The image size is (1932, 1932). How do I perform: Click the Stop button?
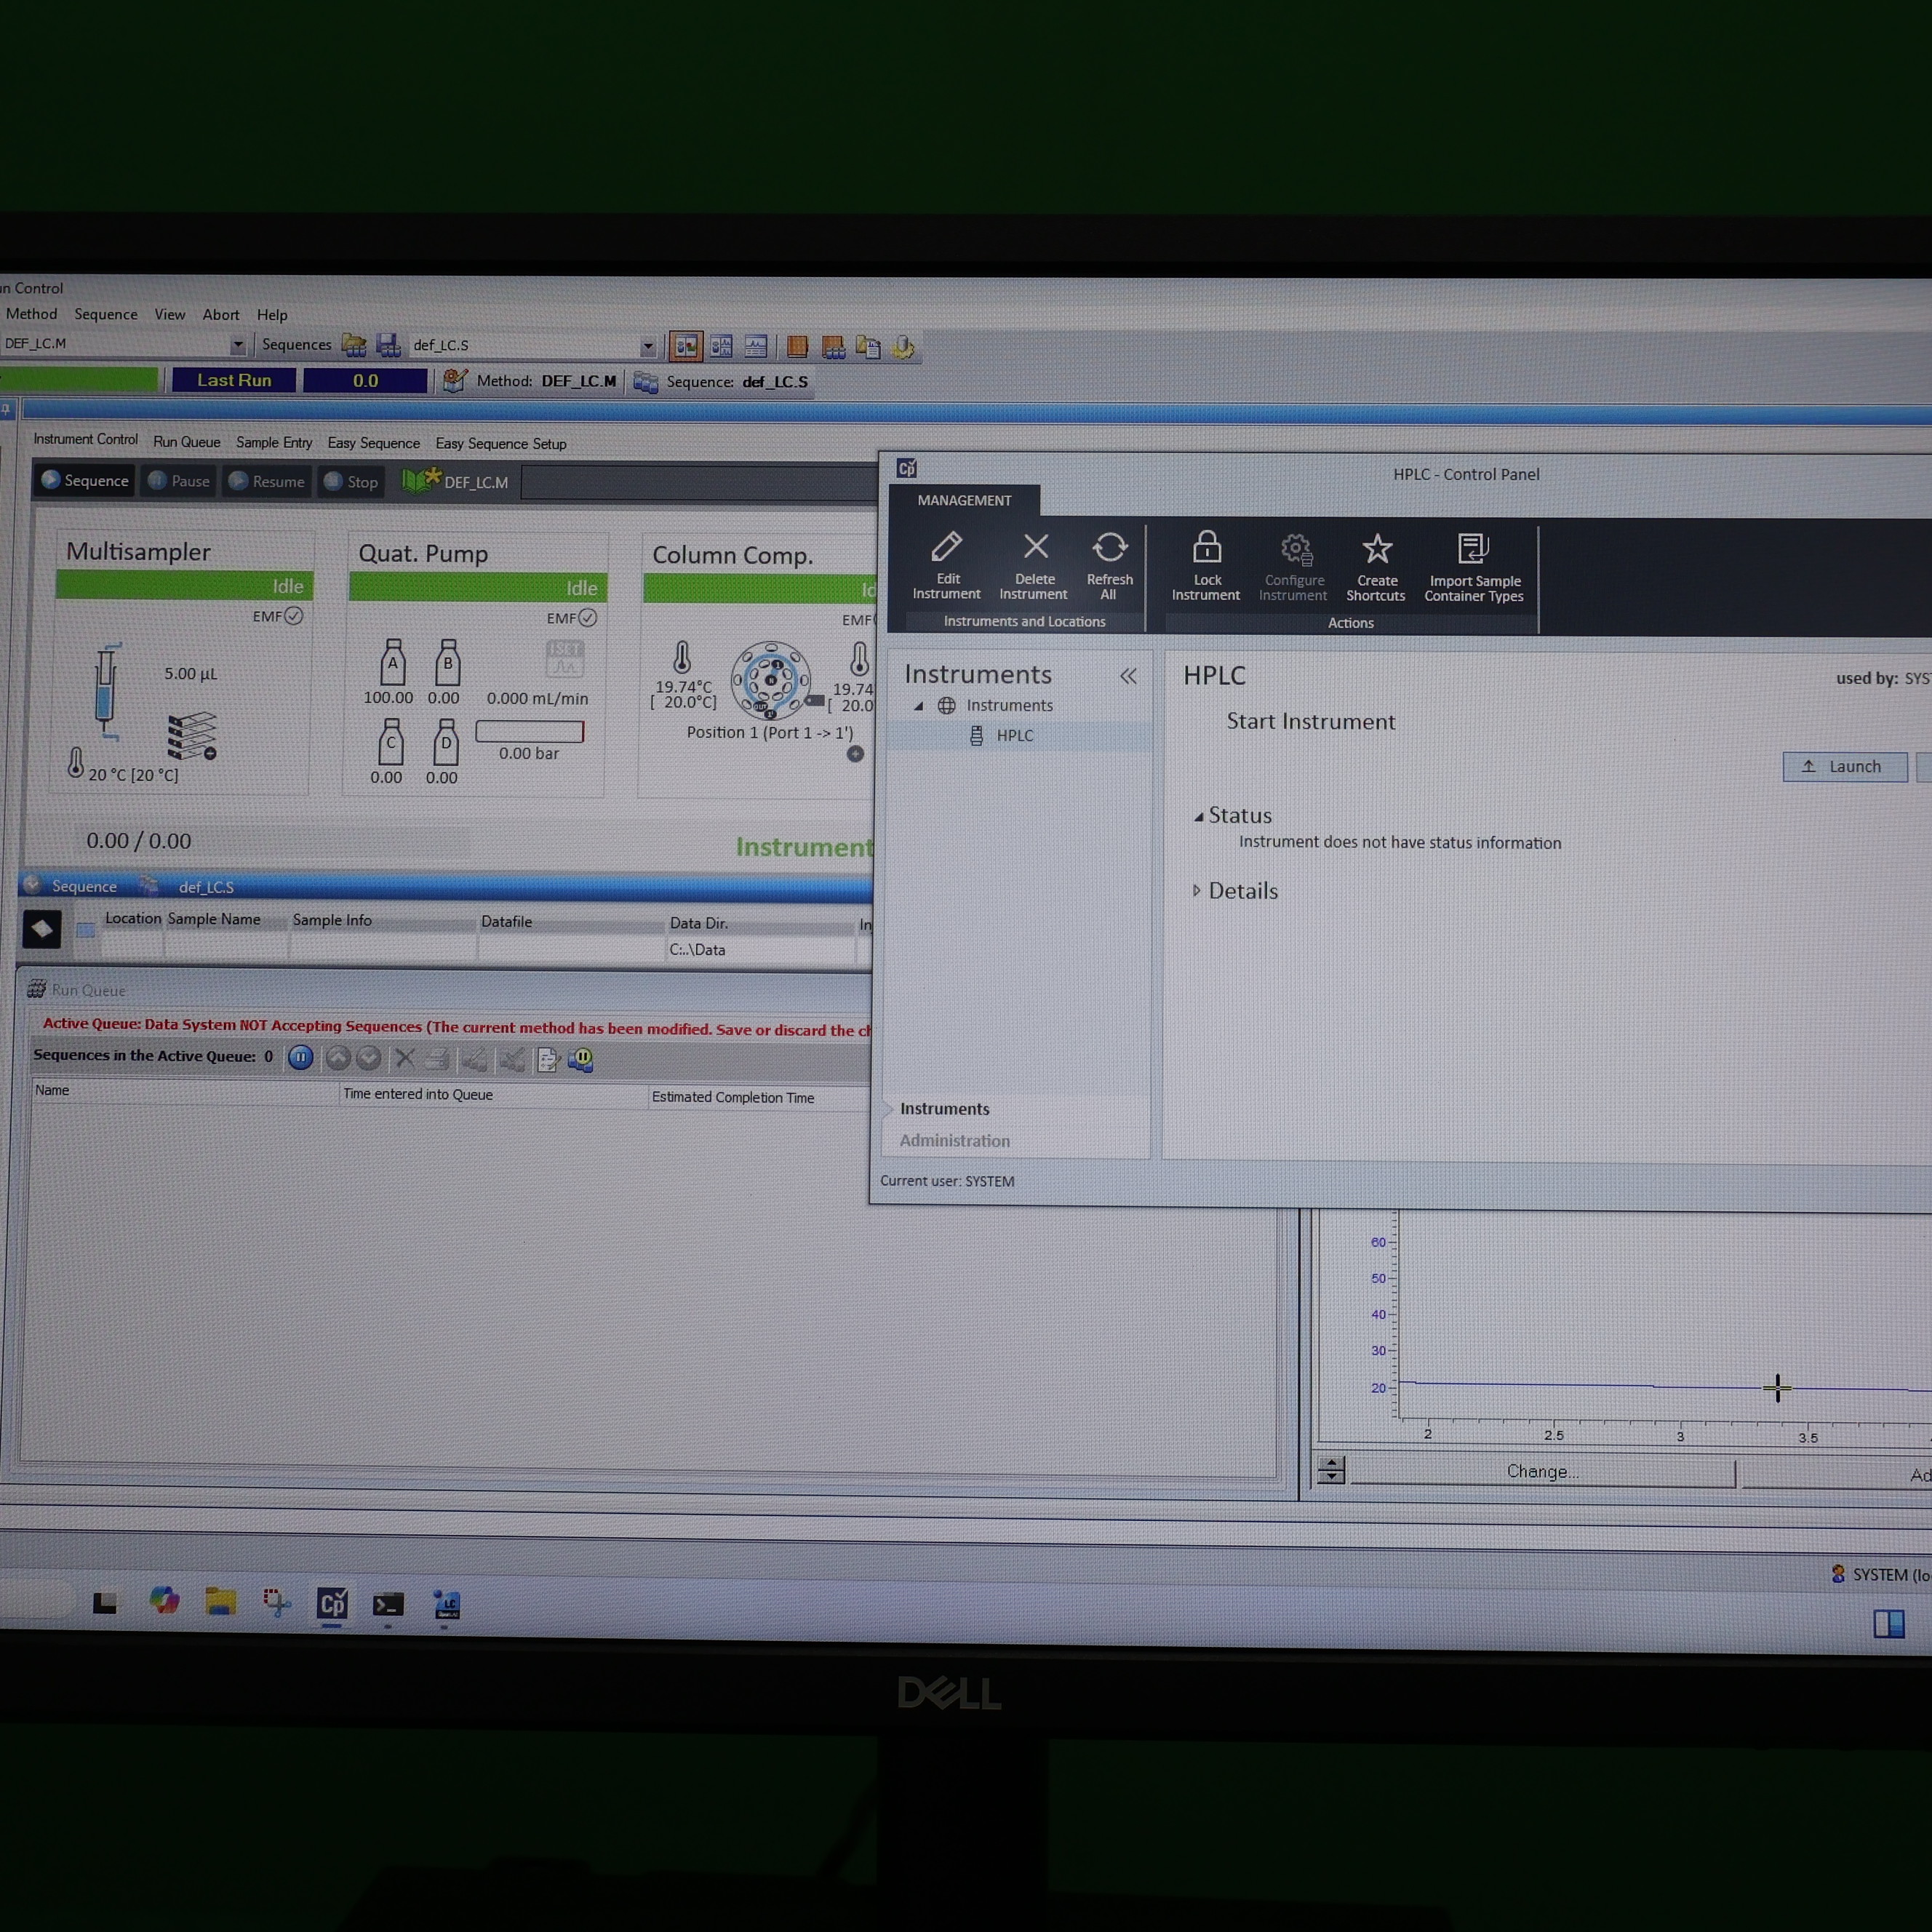click(351, 482)
